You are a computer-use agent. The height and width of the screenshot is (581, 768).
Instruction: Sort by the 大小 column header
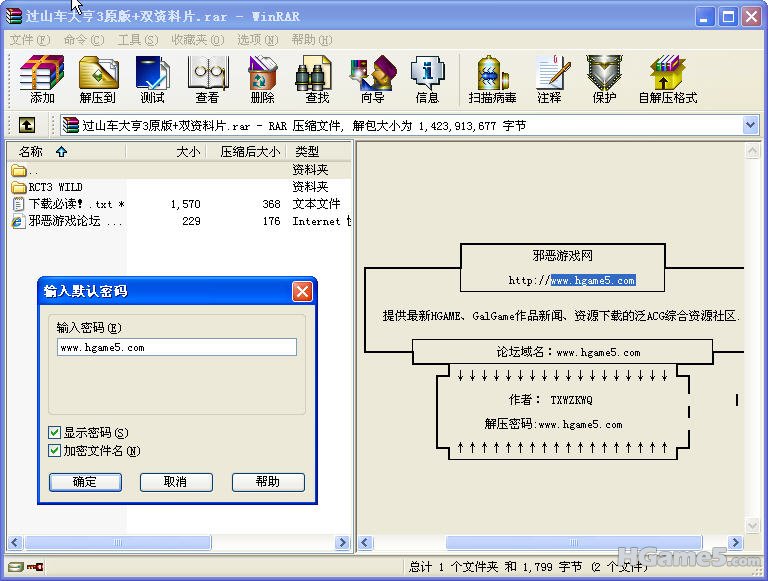tap(166, 151)
